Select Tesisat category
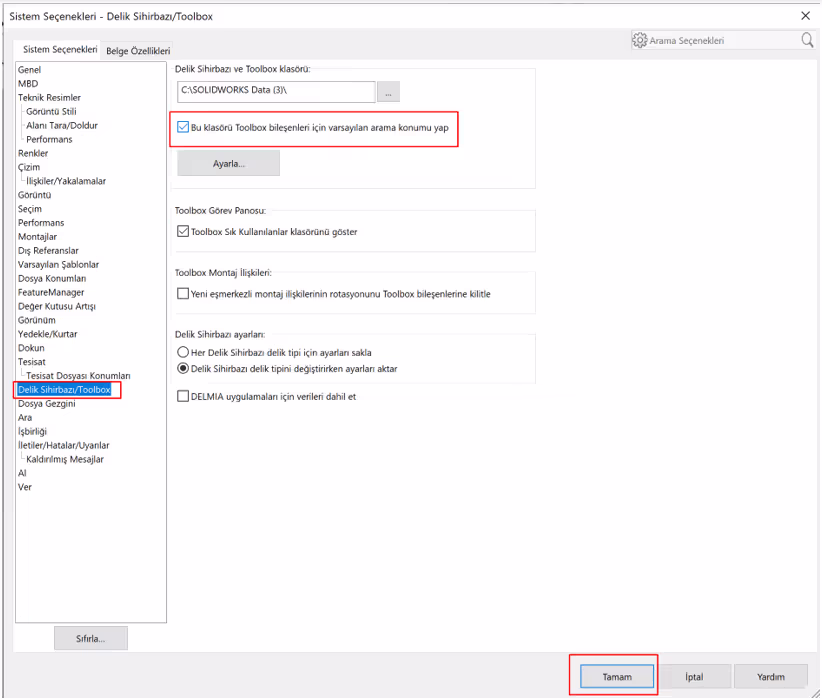This screenshot has height=699, width=822. pyautogui.click(x=32, y=361)
